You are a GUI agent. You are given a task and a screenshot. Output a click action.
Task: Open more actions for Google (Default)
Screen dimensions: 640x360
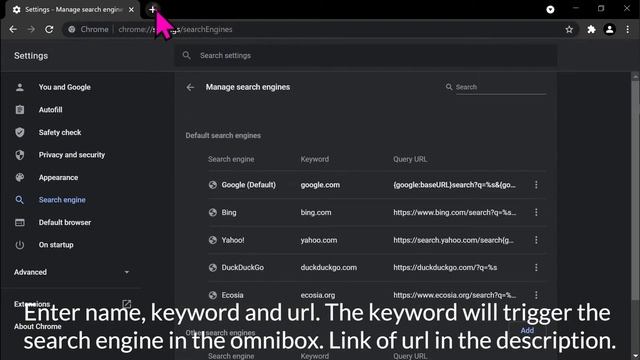pos(536,185)
